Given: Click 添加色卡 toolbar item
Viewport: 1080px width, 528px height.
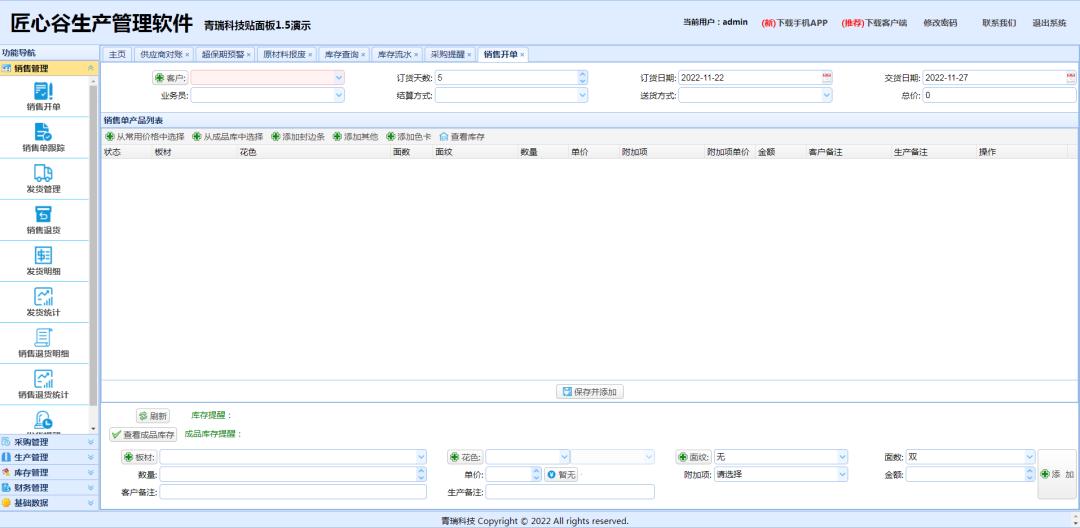Looking at the screenshot, I should point(408,137).
